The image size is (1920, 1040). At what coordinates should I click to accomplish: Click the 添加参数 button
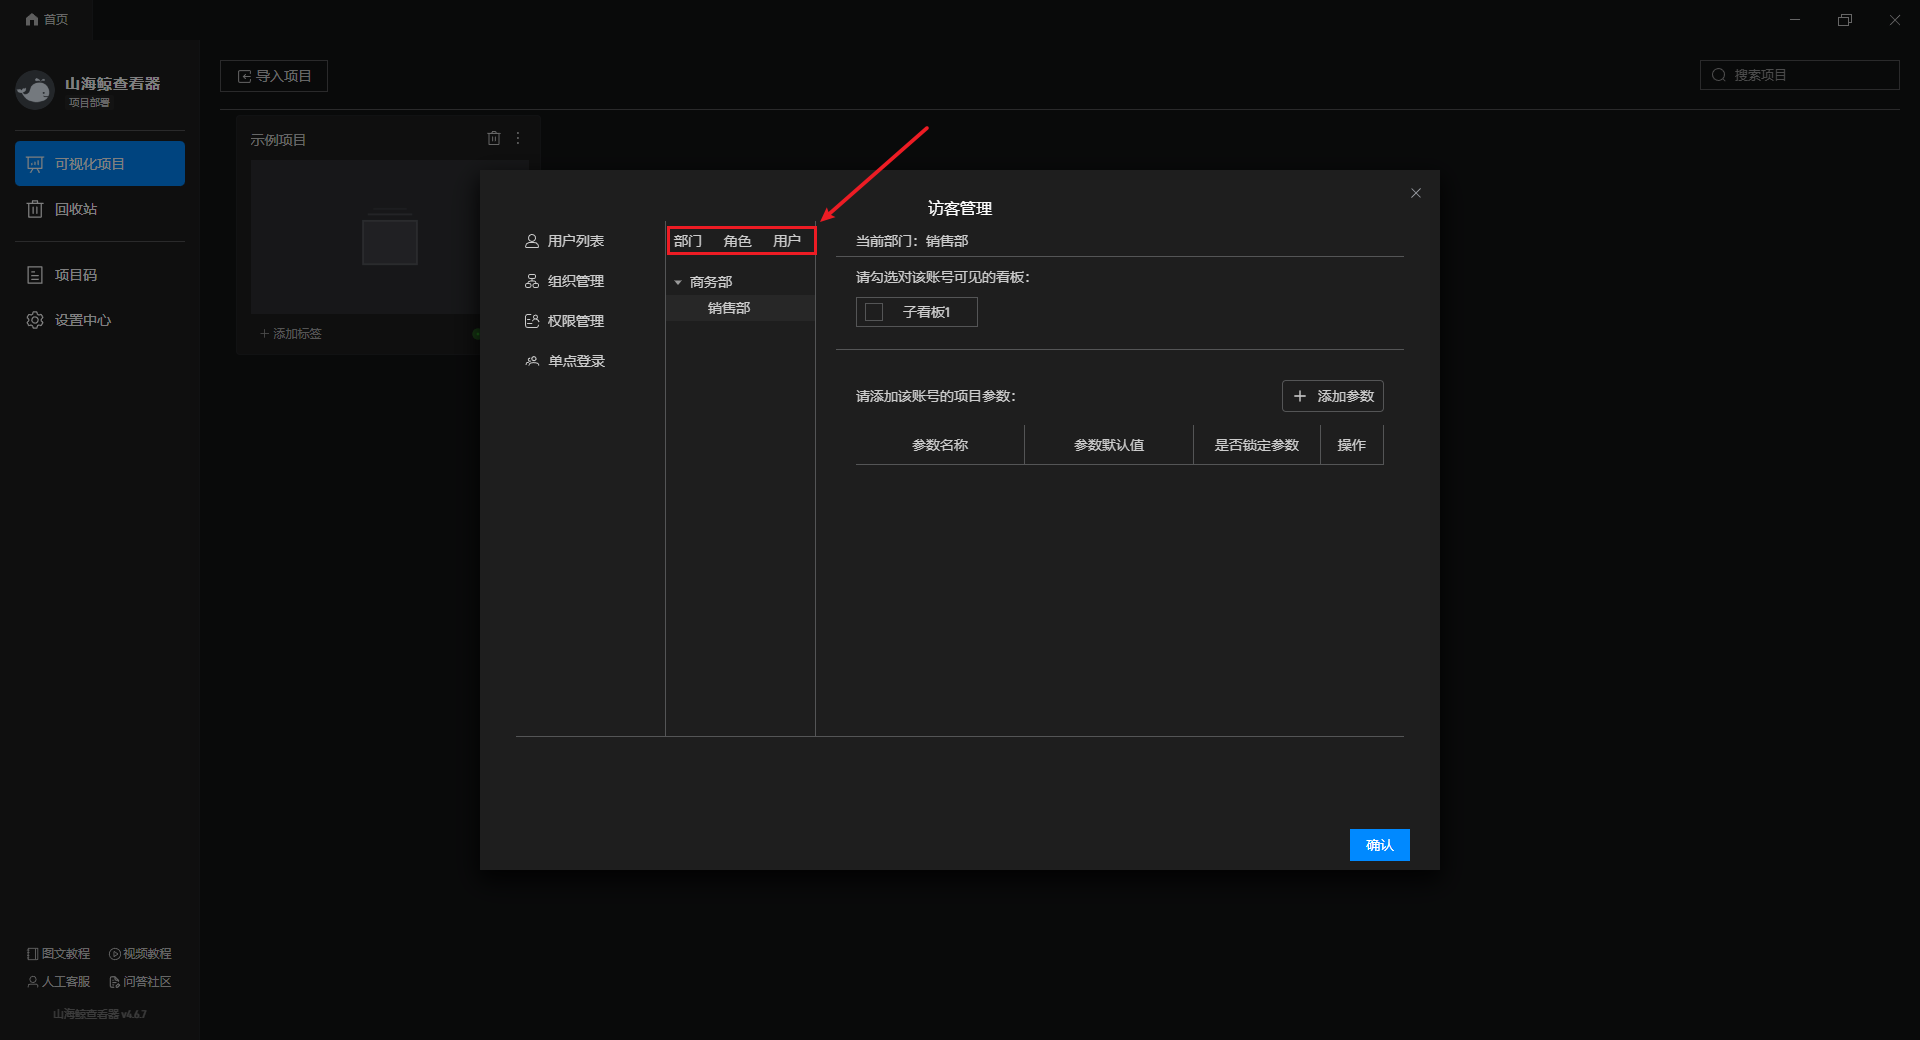tap(1332, 396)
